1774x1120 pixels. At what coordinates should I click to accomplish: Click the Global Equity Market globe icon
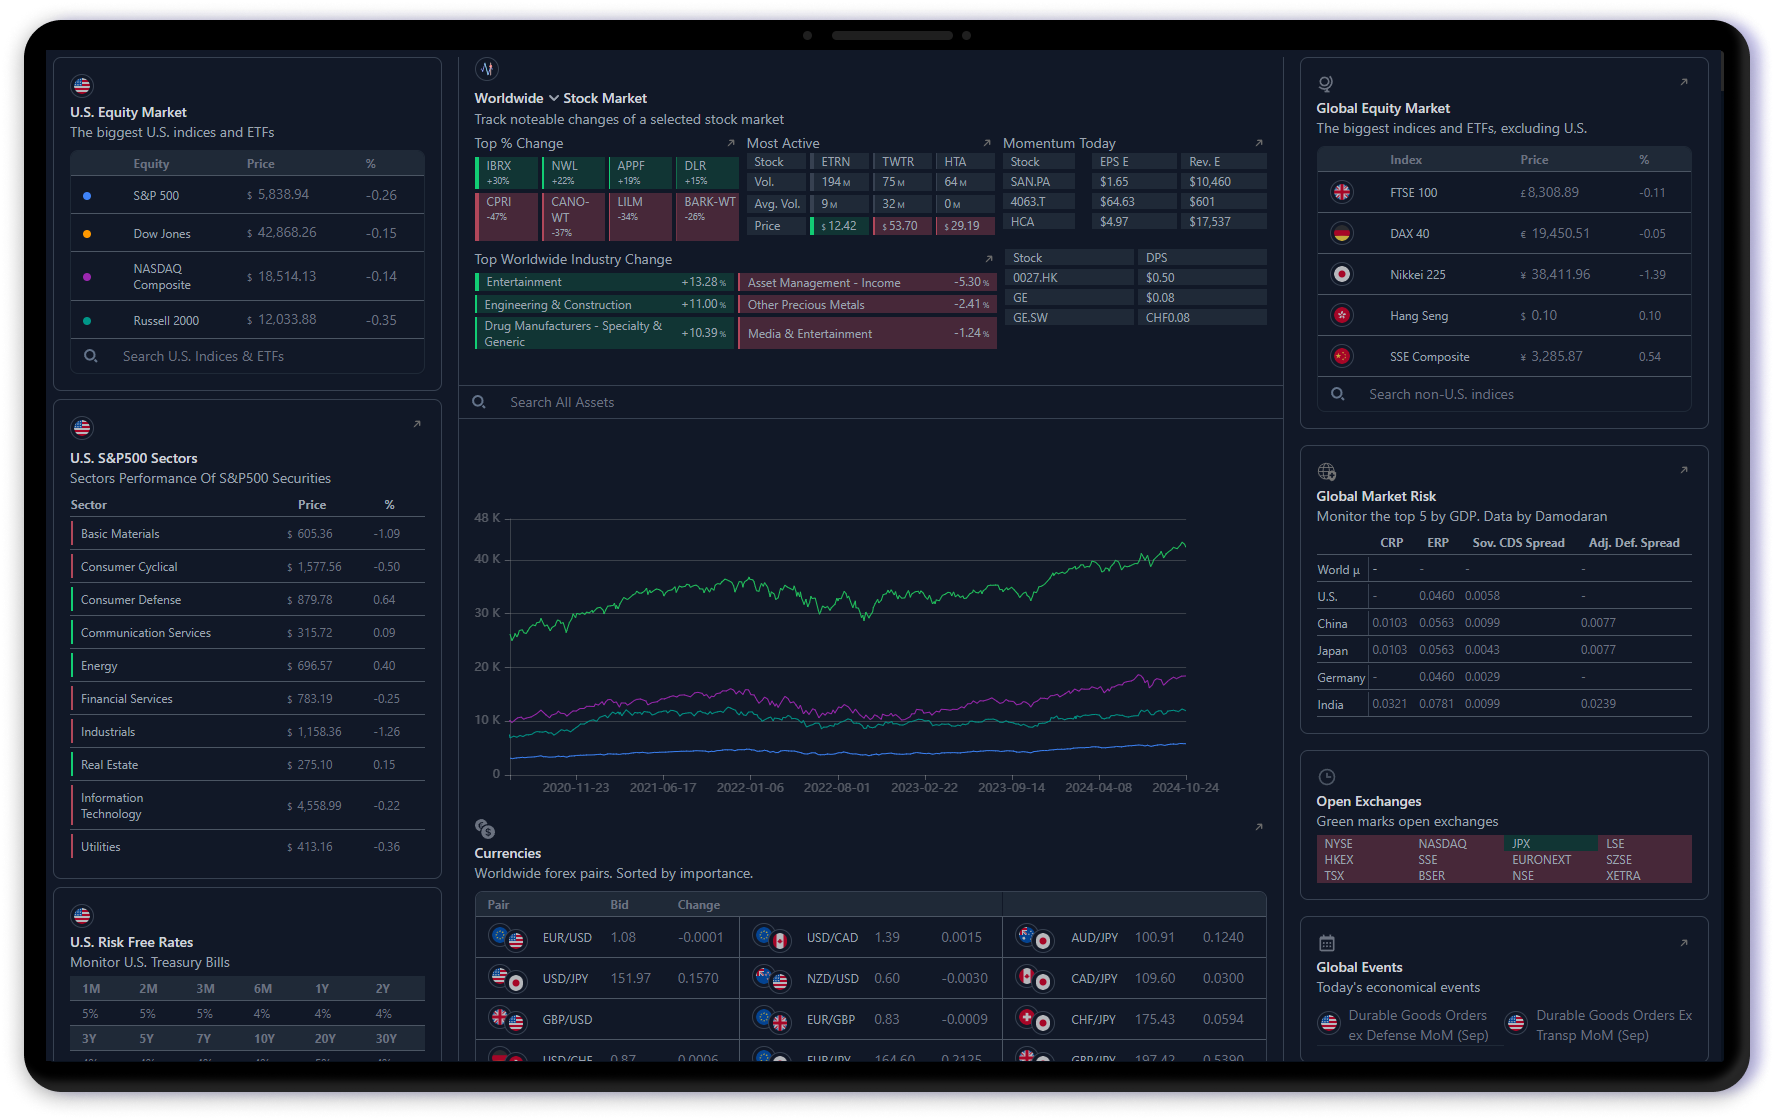coord(1326,84)
